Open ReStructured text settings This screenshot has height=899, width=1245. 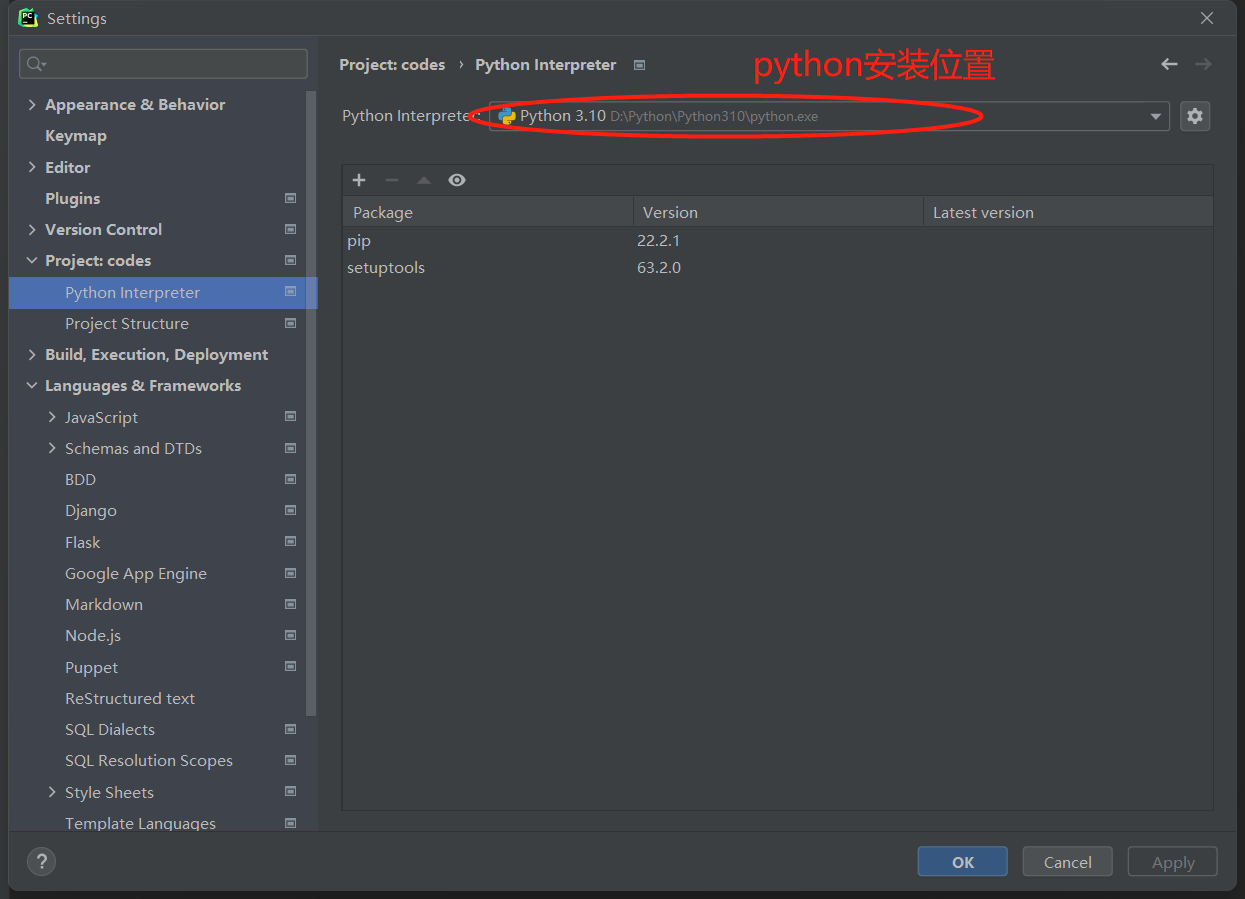[x=130, y=698]
